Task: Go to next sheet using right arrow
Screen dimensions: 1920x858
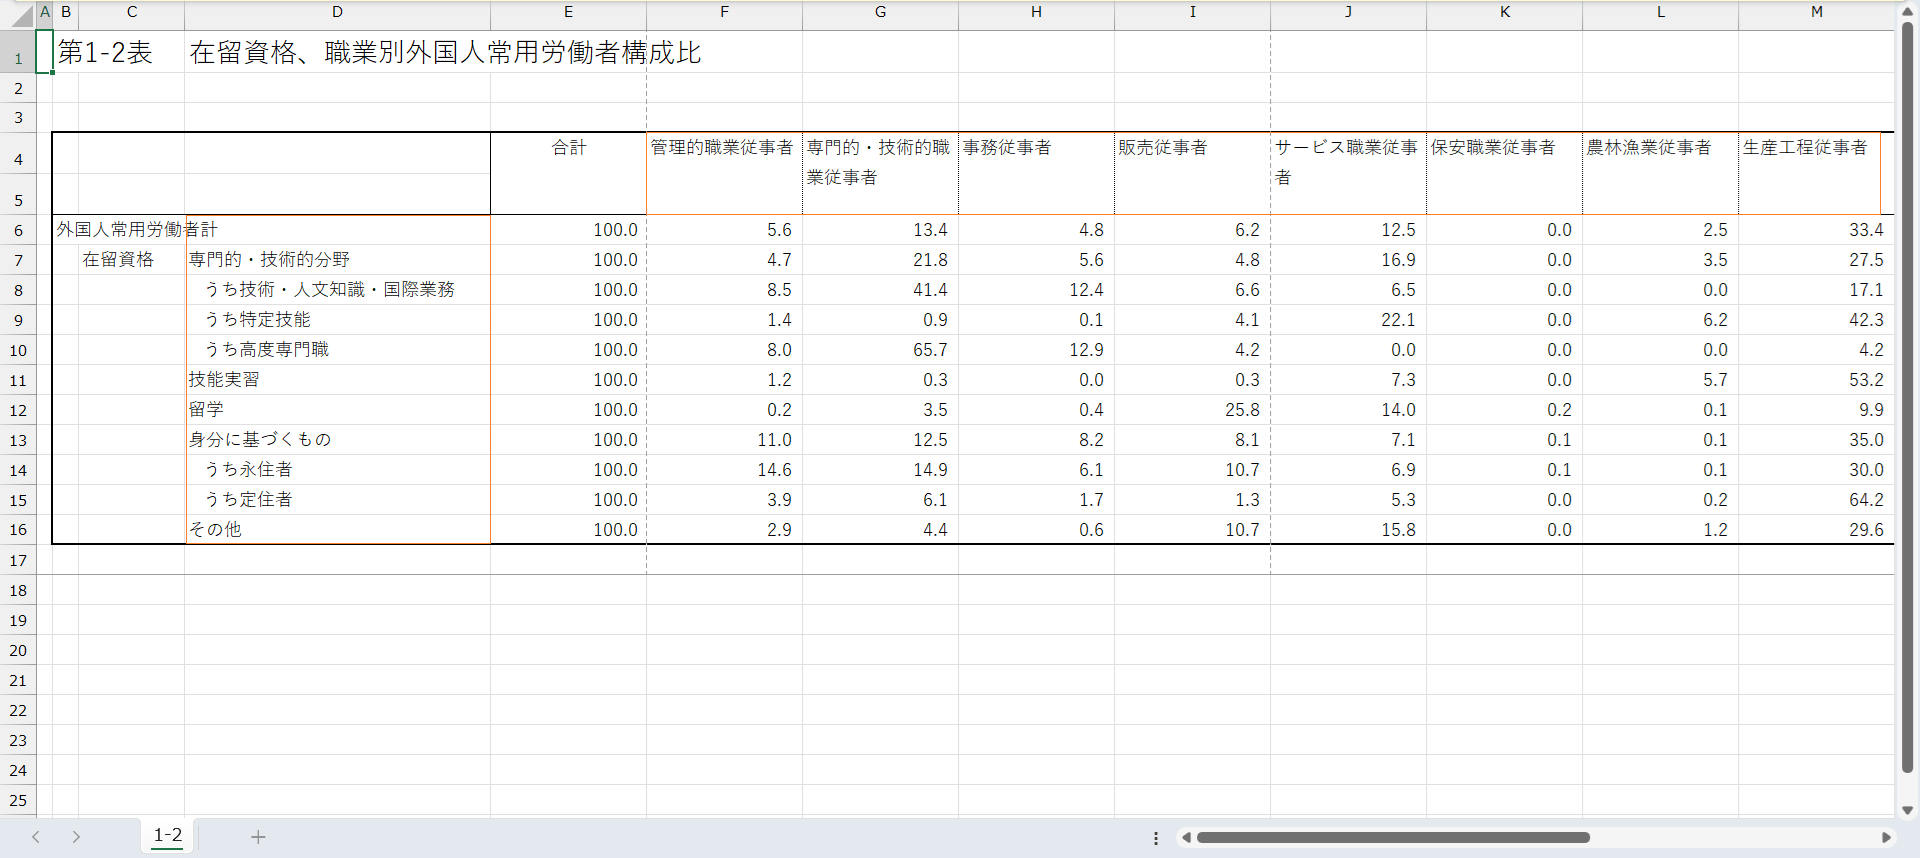Action: pos(76,837)
